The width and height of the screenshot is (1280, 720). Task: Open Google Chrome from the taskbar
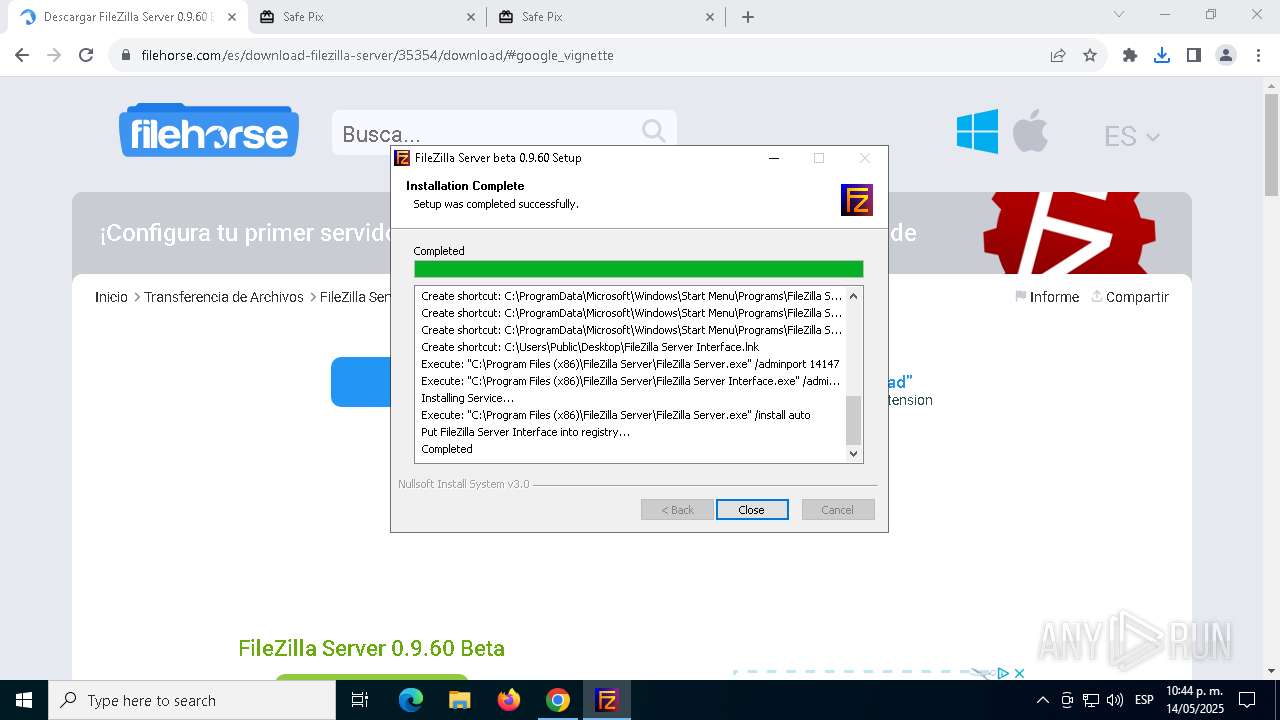[x=558, y=700]
